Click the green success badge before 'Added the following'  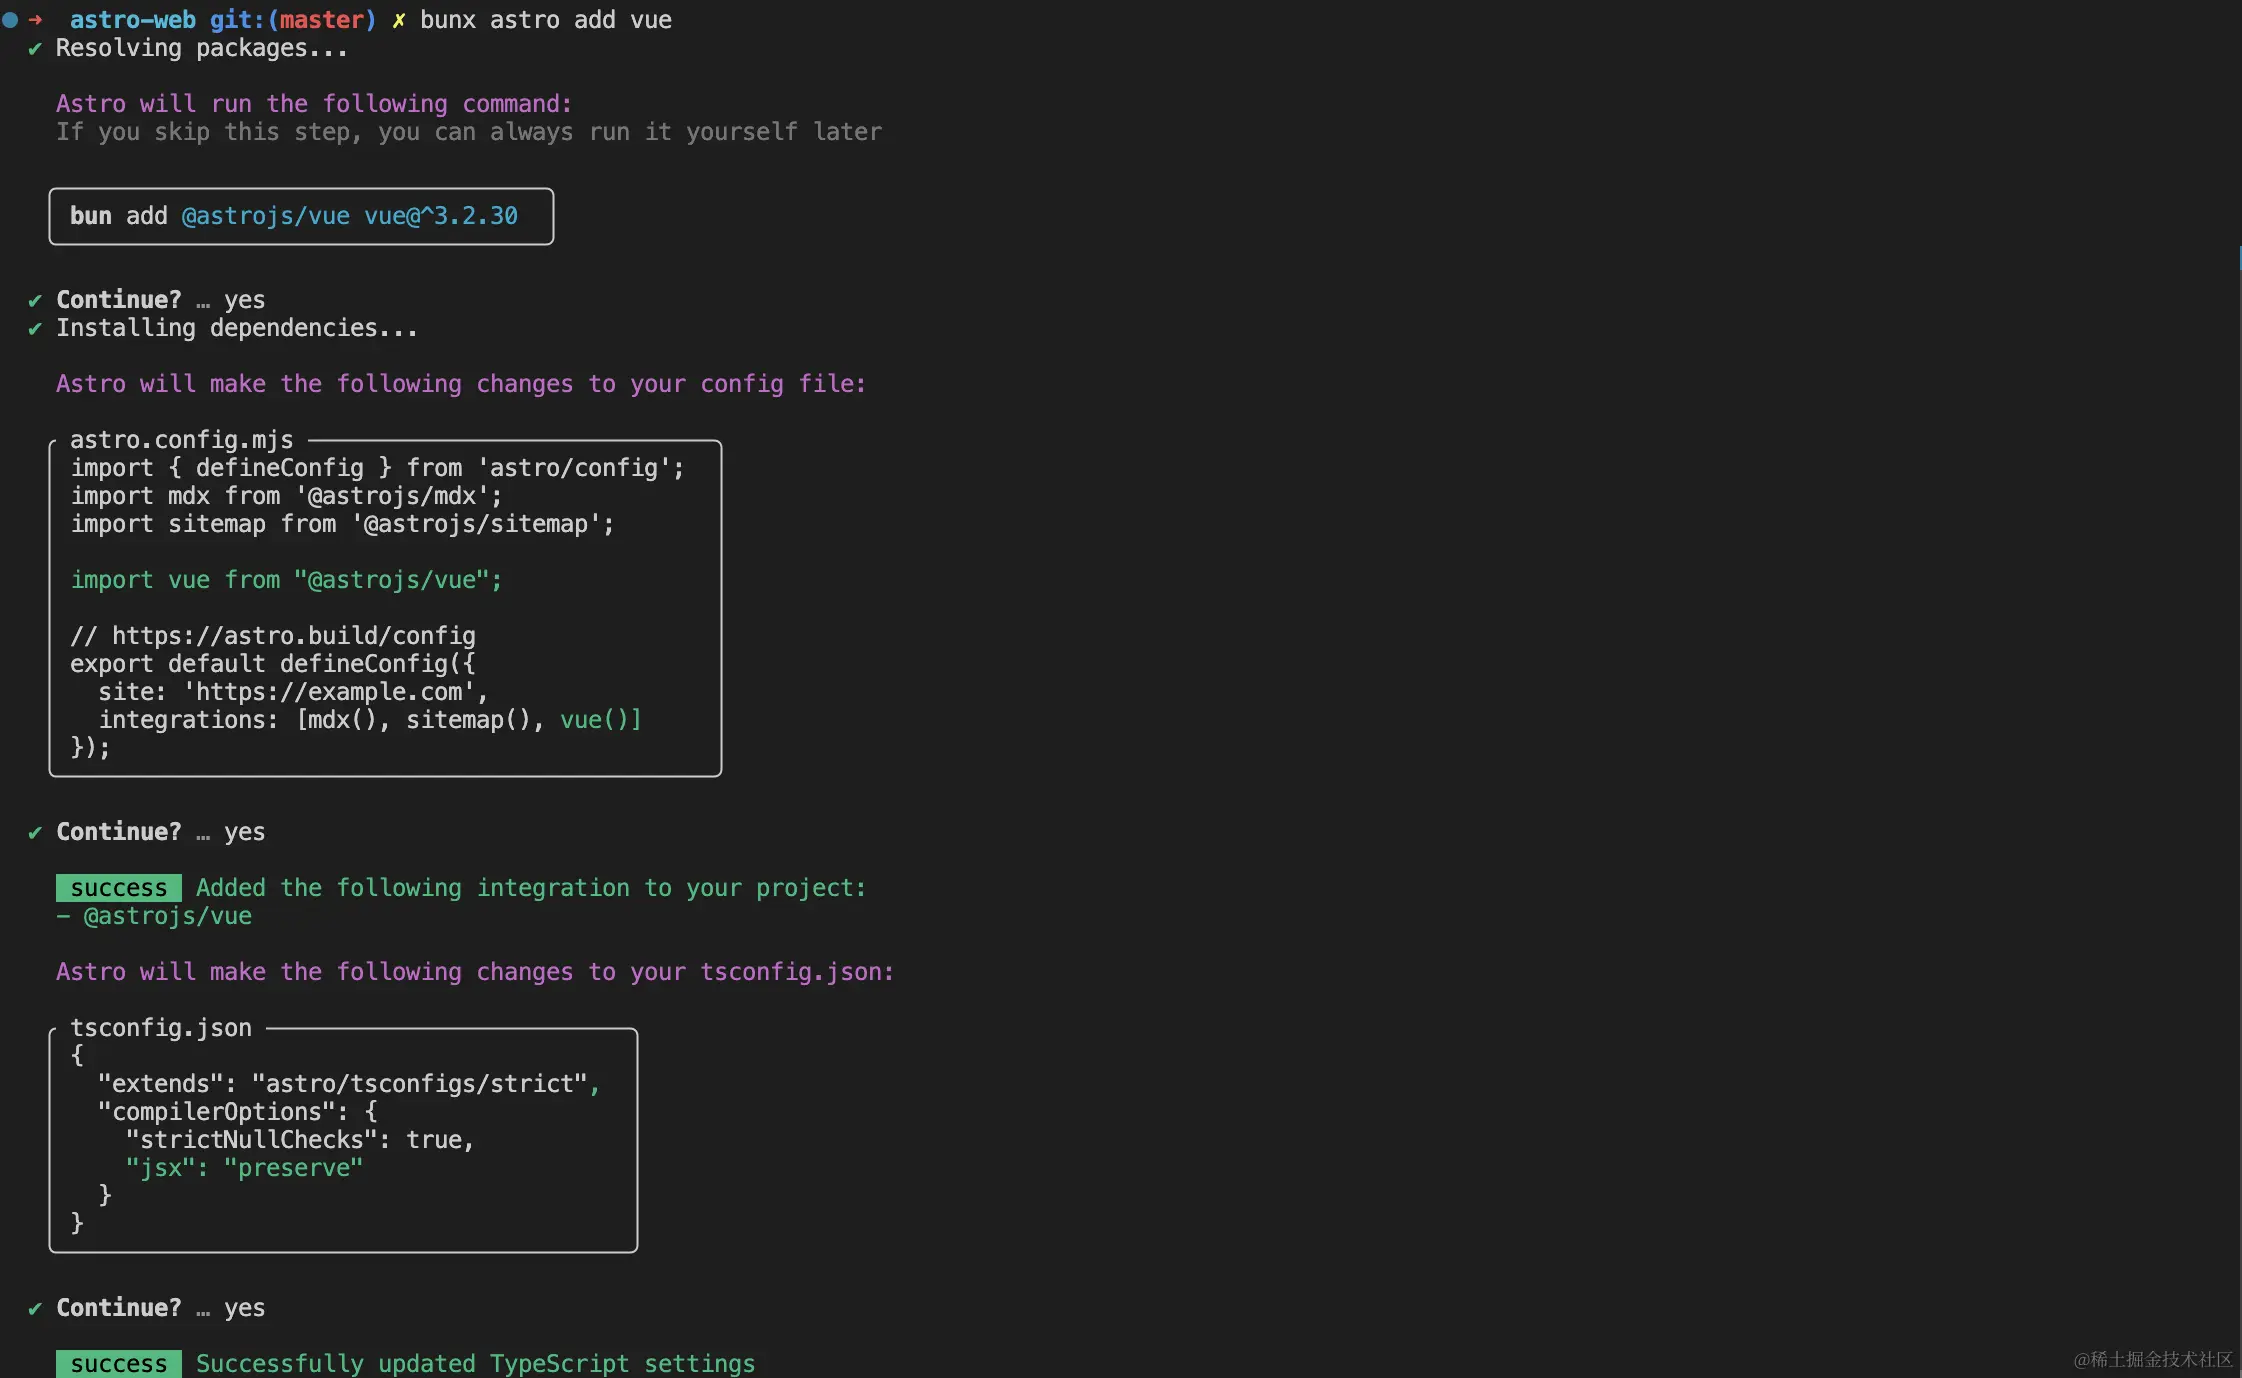click(119, 888)
